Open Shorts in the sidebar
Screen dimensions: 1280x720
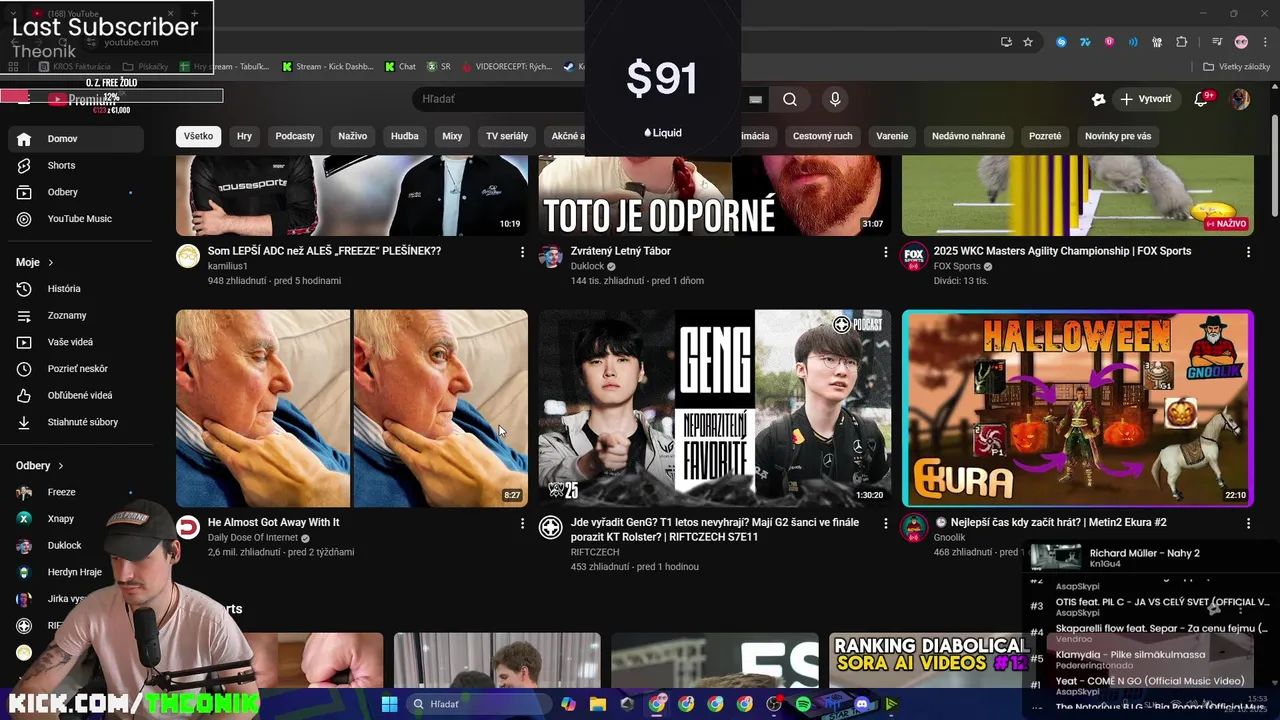pos(76,165)
